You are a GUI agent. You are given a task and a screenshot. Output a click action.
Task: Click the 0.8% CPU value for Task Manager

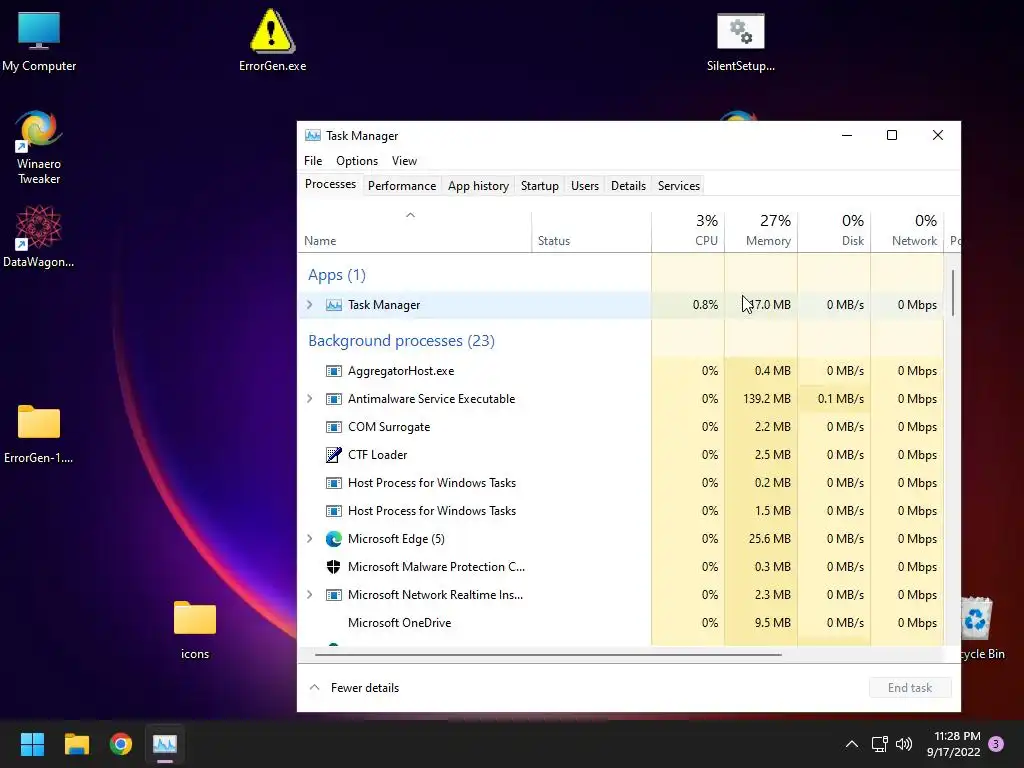click(x=688, y=305)
